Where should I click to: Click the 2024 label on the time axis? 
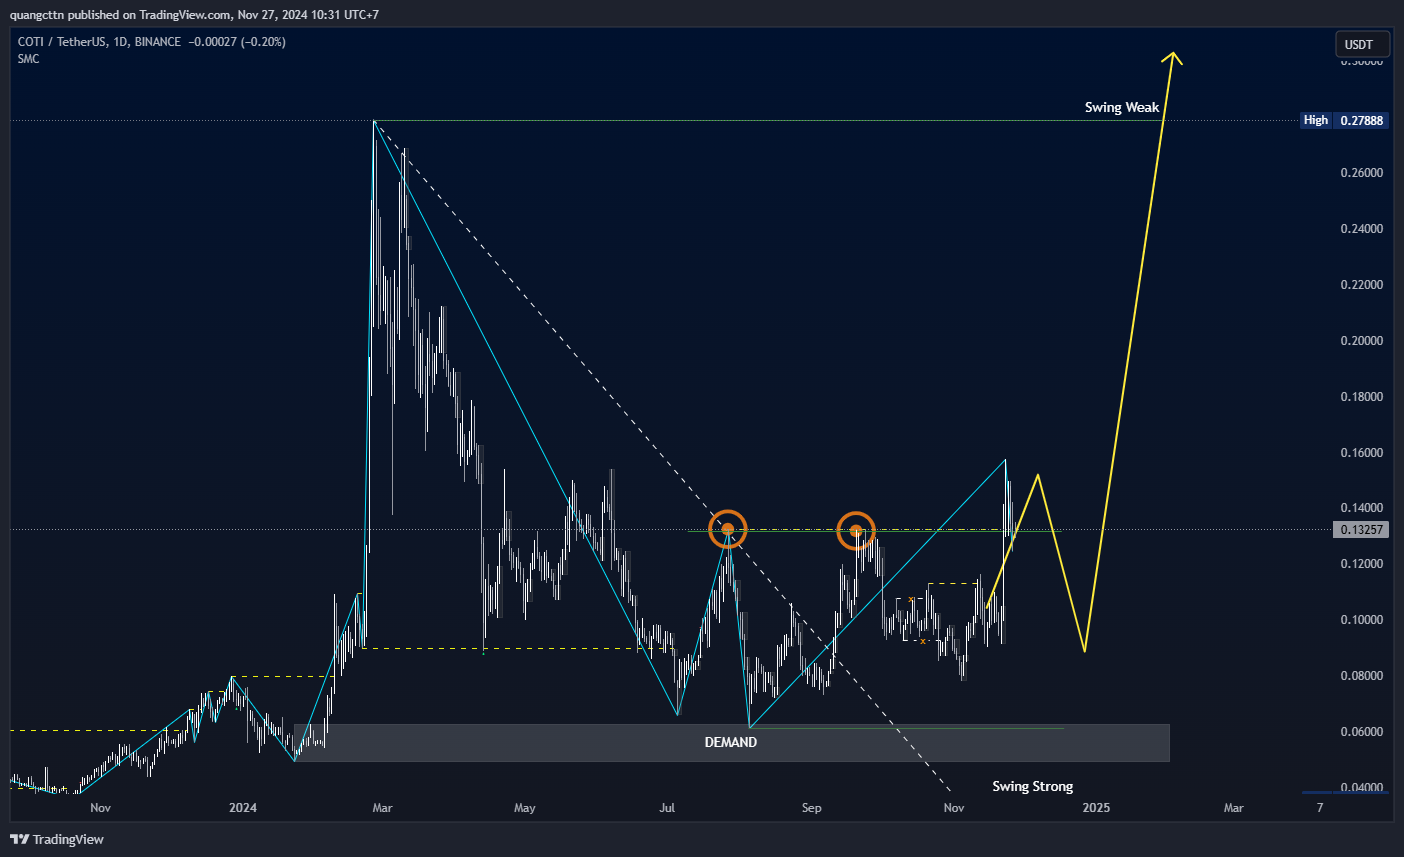(242, 808)
